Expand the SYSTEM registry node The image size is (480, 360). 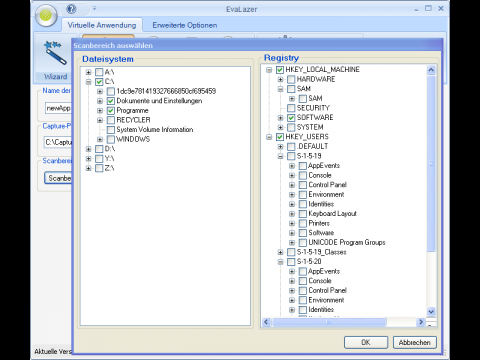(281, 127)
